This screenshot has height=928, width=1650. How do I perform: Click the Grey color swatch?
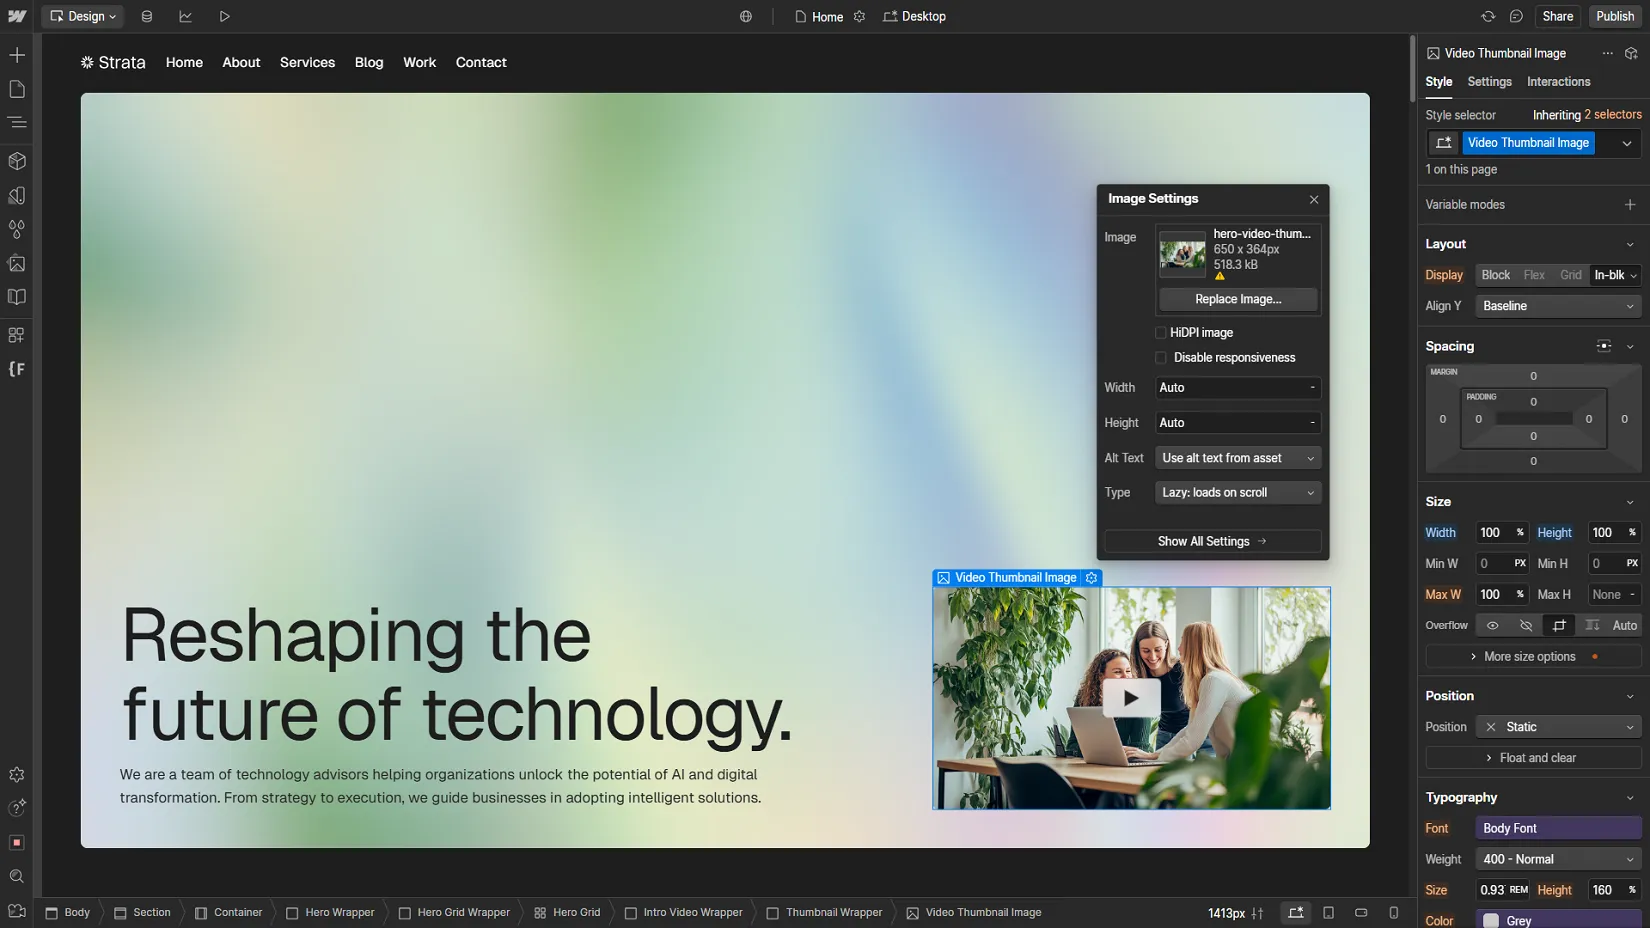[1491, 921]
